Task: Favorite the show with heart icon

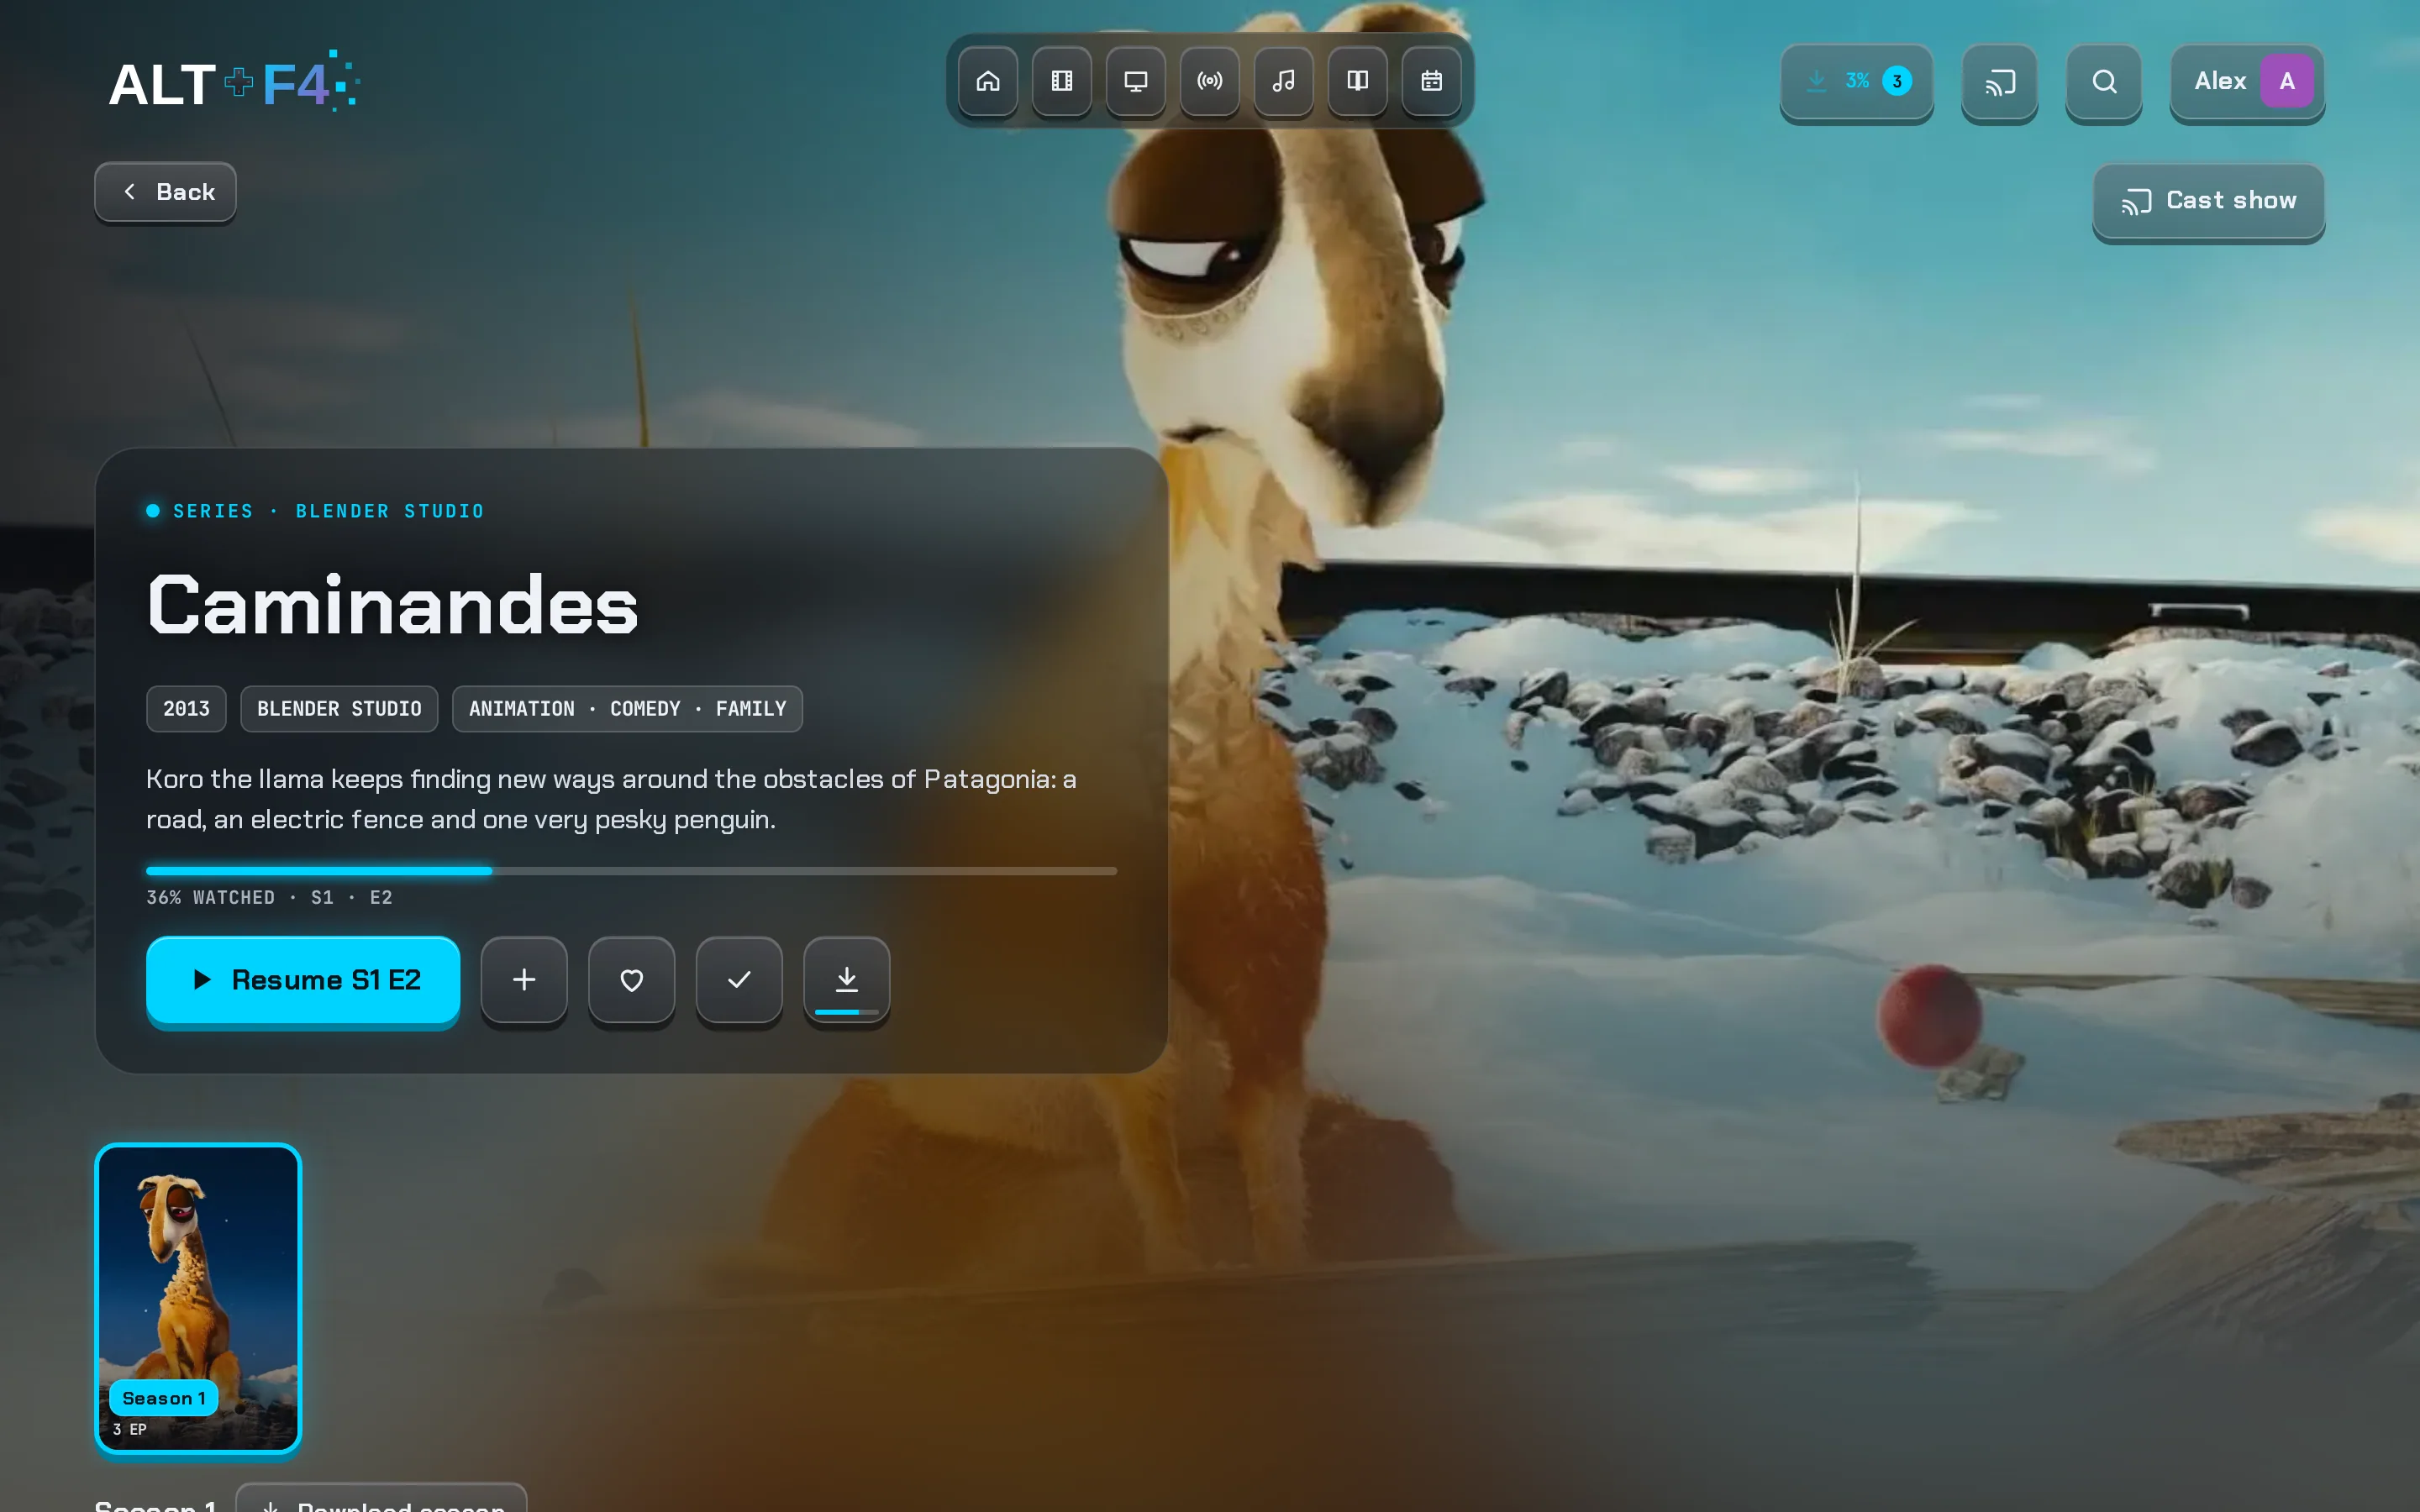Action: pyautogui.click(x=632, y=980)
